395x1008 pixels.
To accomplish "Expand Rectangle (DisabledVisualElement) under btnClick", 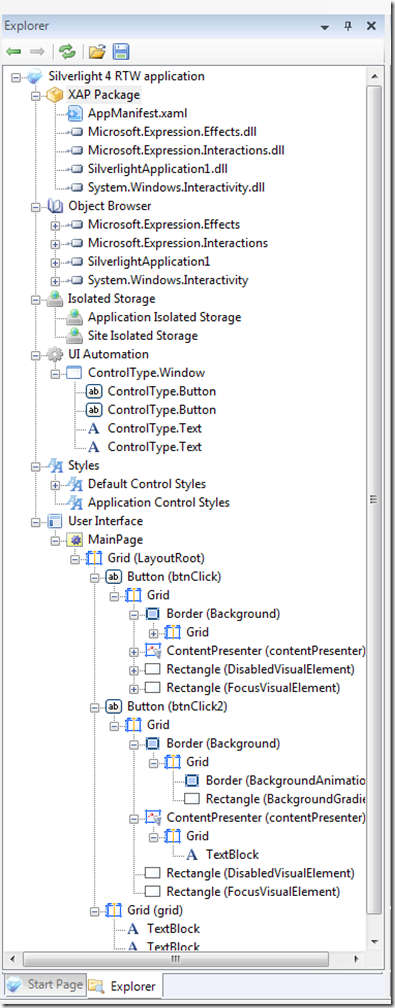I will click(134, 670).
